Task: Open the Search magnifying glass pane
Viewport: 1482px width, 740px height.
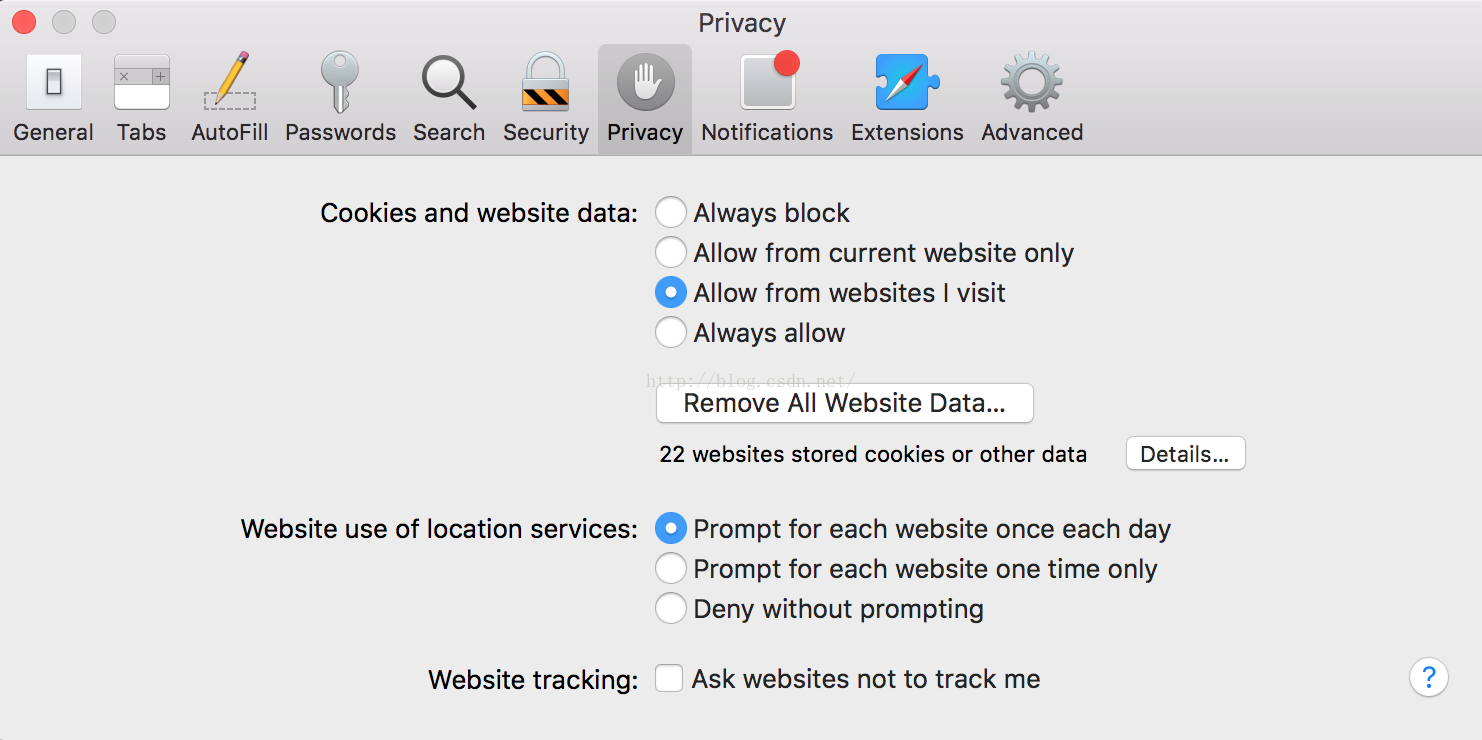Action: 449,98
